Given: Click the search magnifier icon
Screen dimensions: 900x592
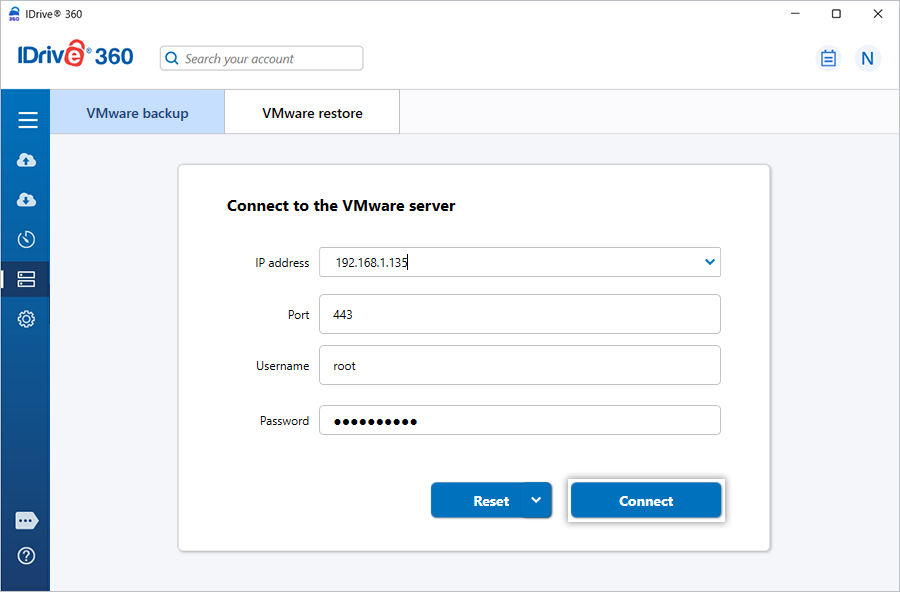Looking at the screenshot, I should point(172,58).
